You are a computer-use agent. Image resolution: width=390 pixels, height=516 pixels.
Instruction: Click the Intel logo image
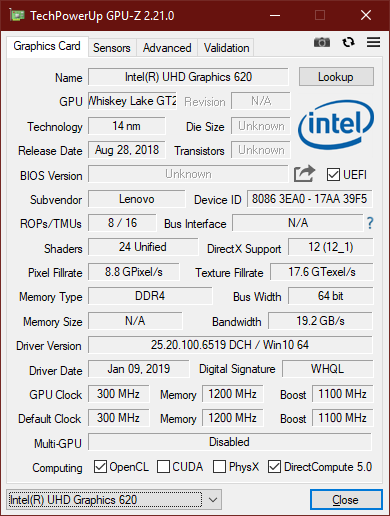click(x=336, y=125)
